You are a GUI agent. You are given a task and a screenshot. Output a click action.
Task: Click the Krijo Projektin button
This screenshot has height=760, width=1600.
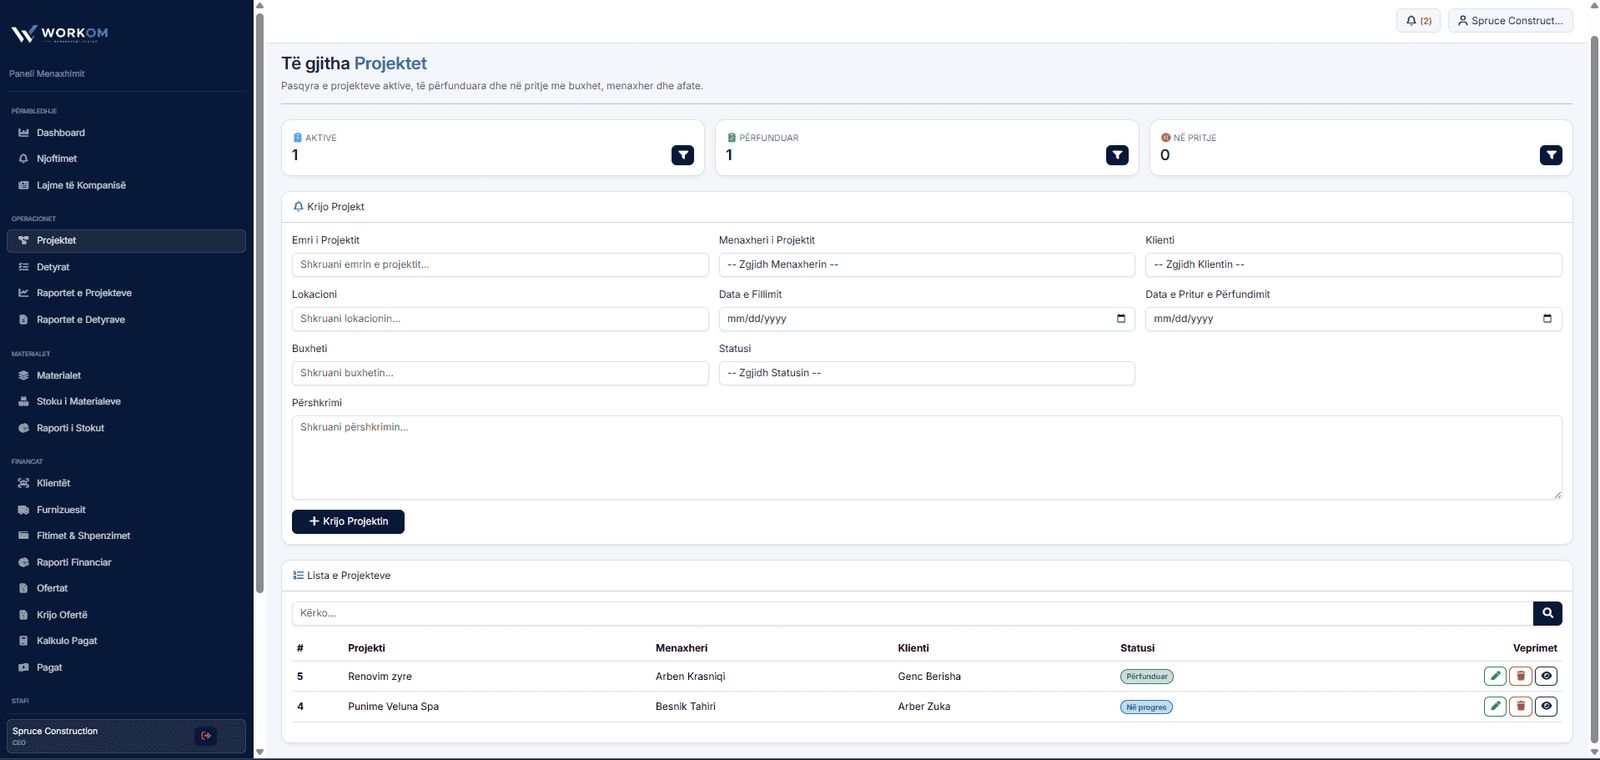click(x=348, y=522)
